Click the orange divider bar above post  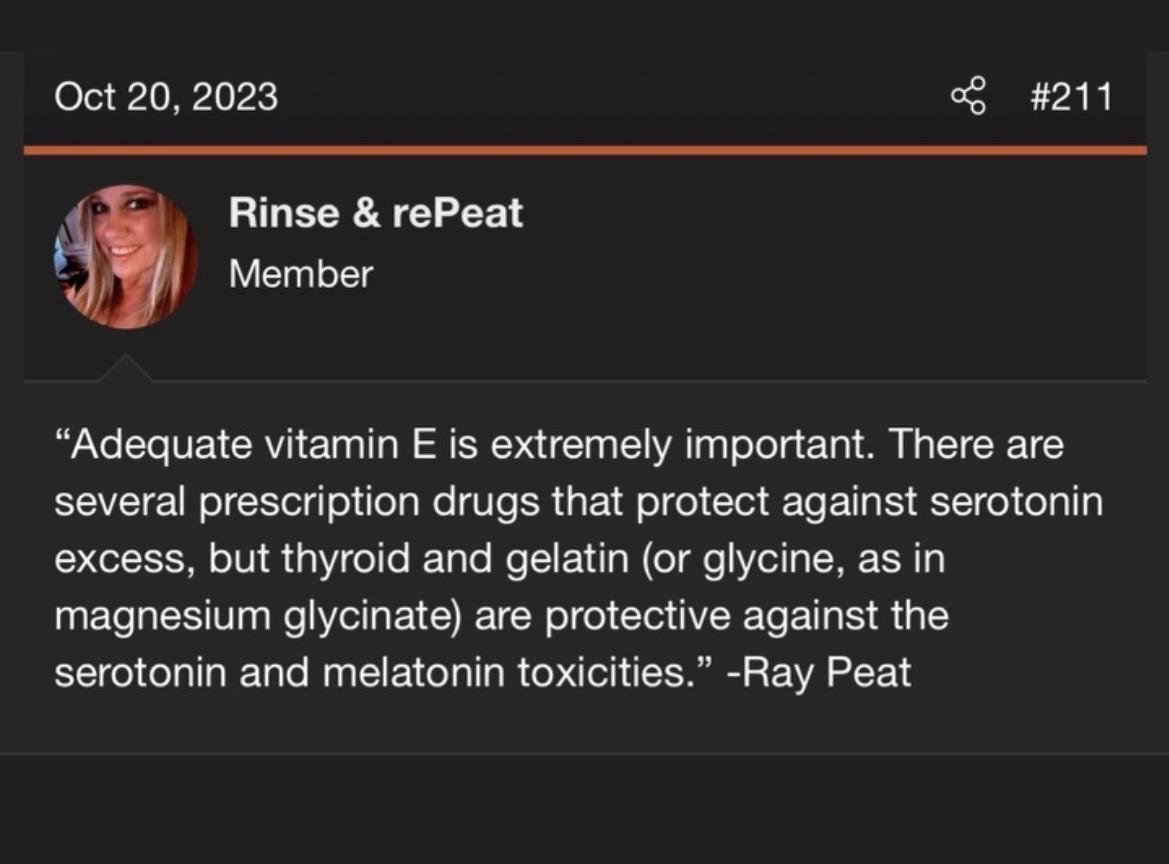(x=585, y=150)
